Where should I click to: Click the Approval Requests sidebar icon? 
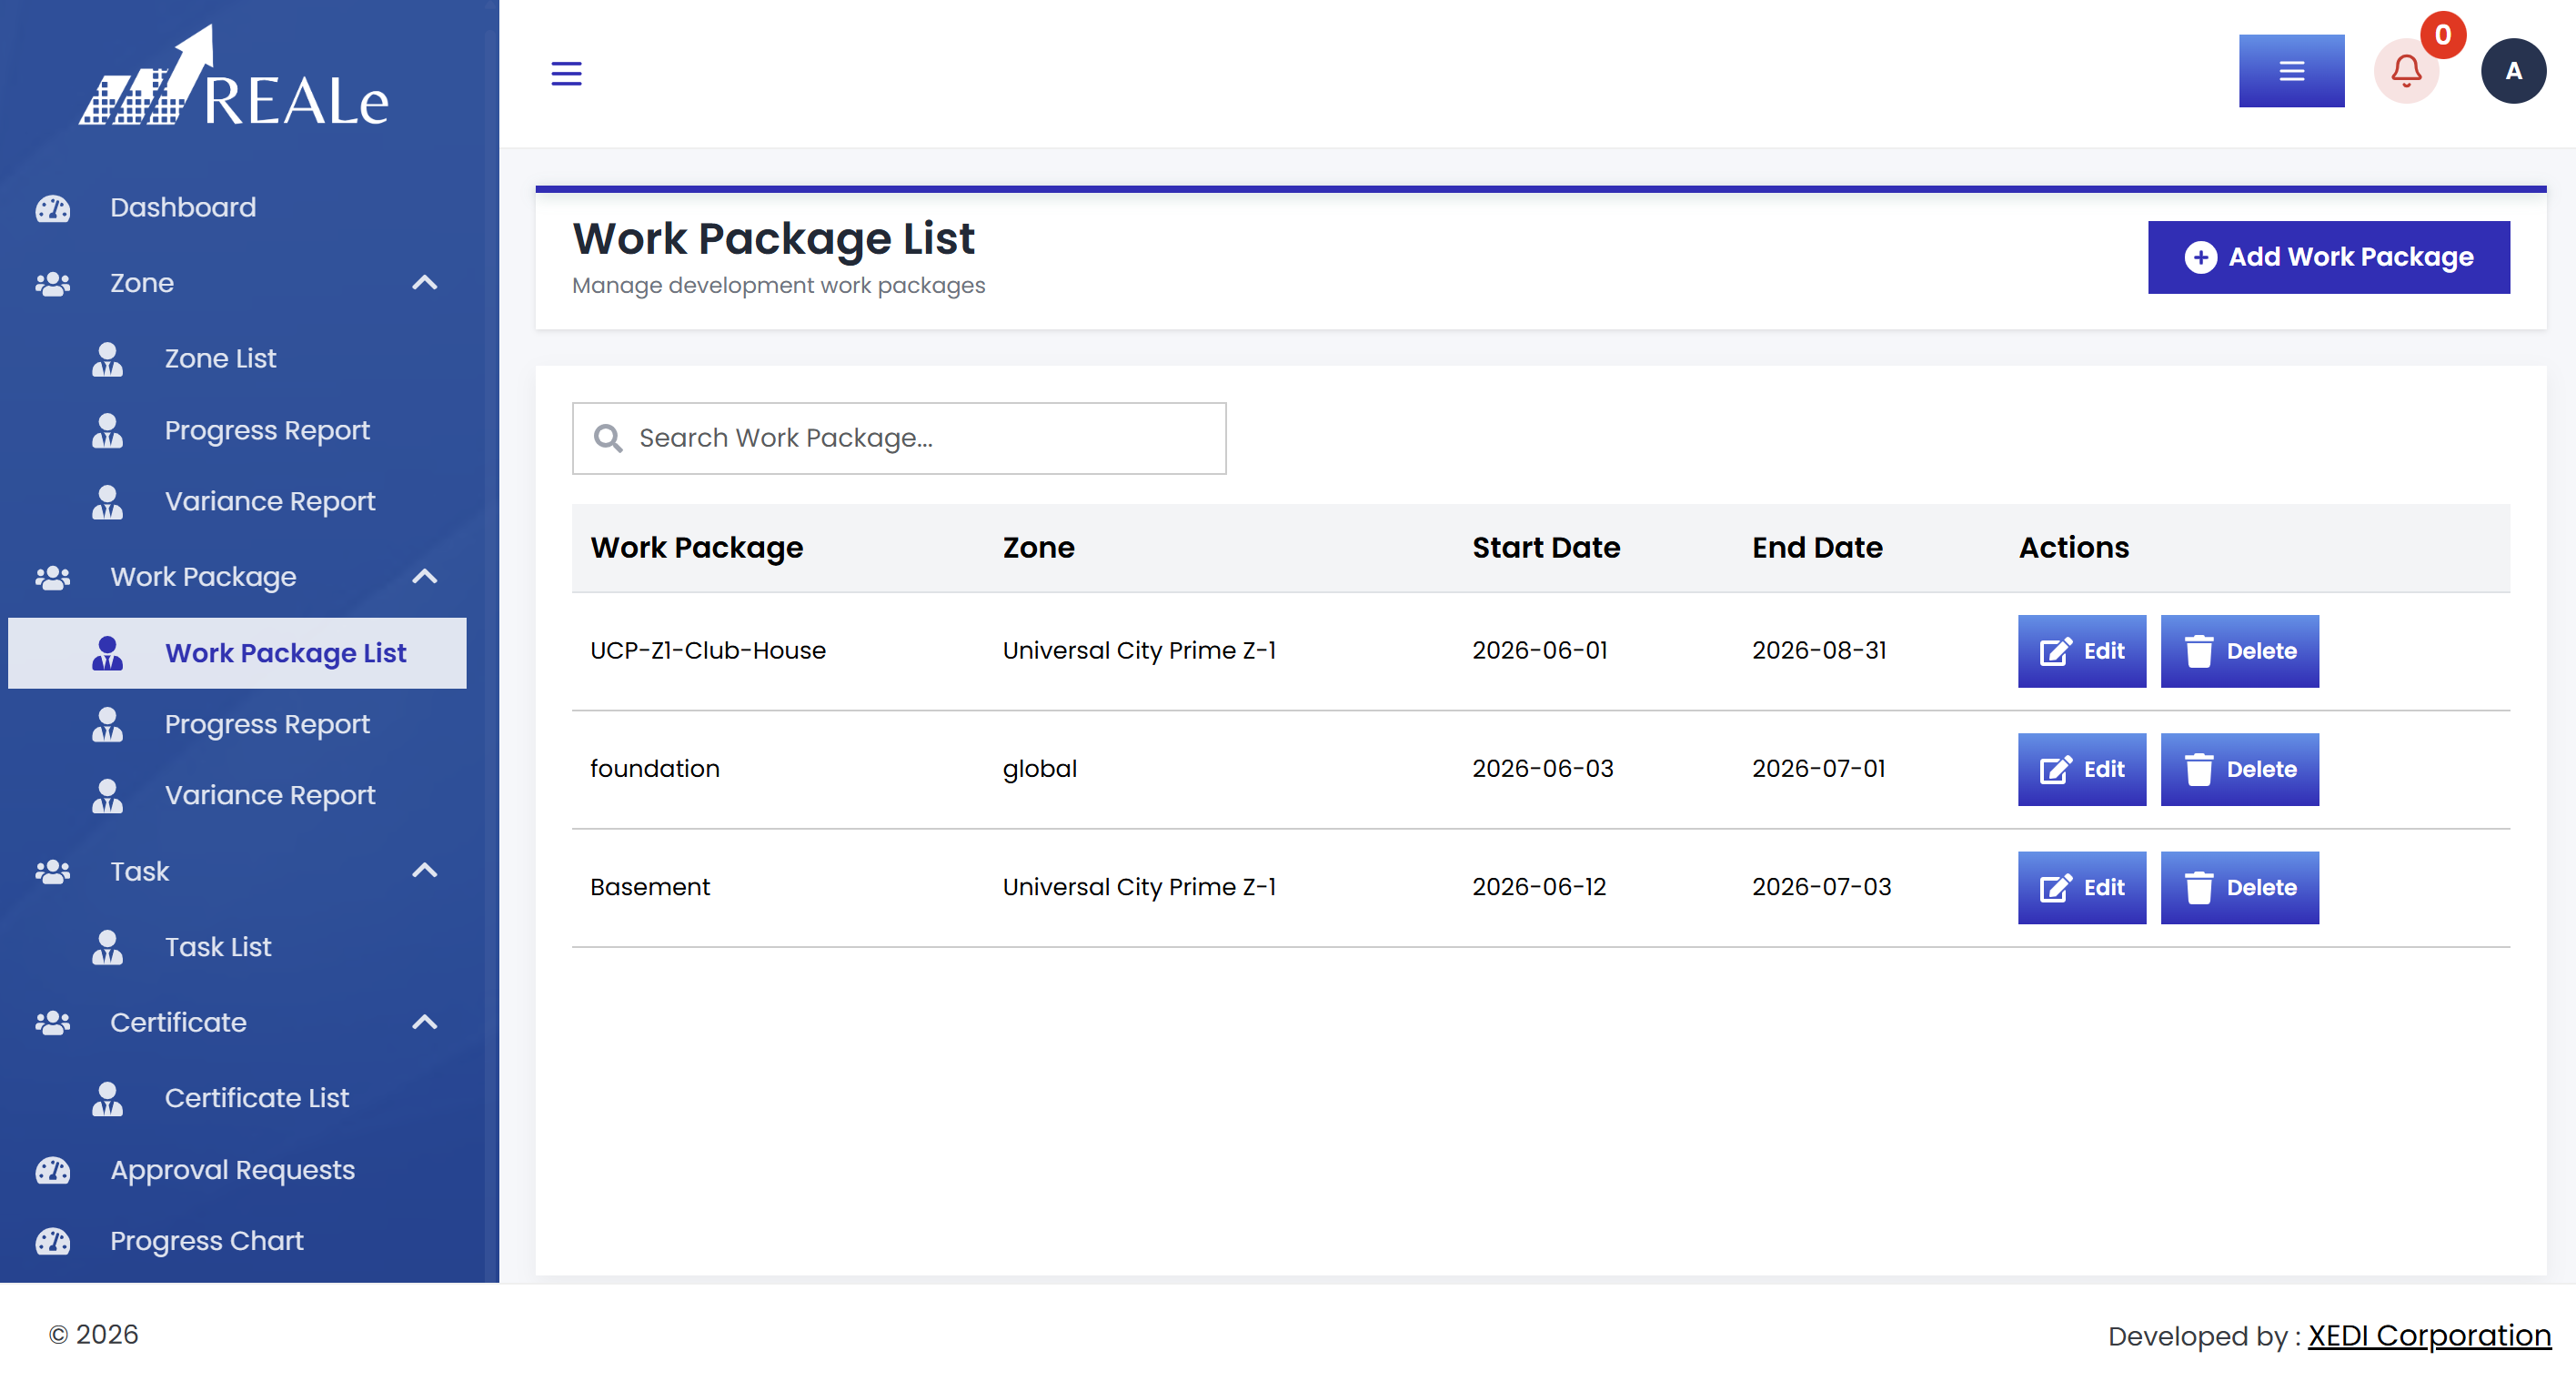[x=52, y=1170]
